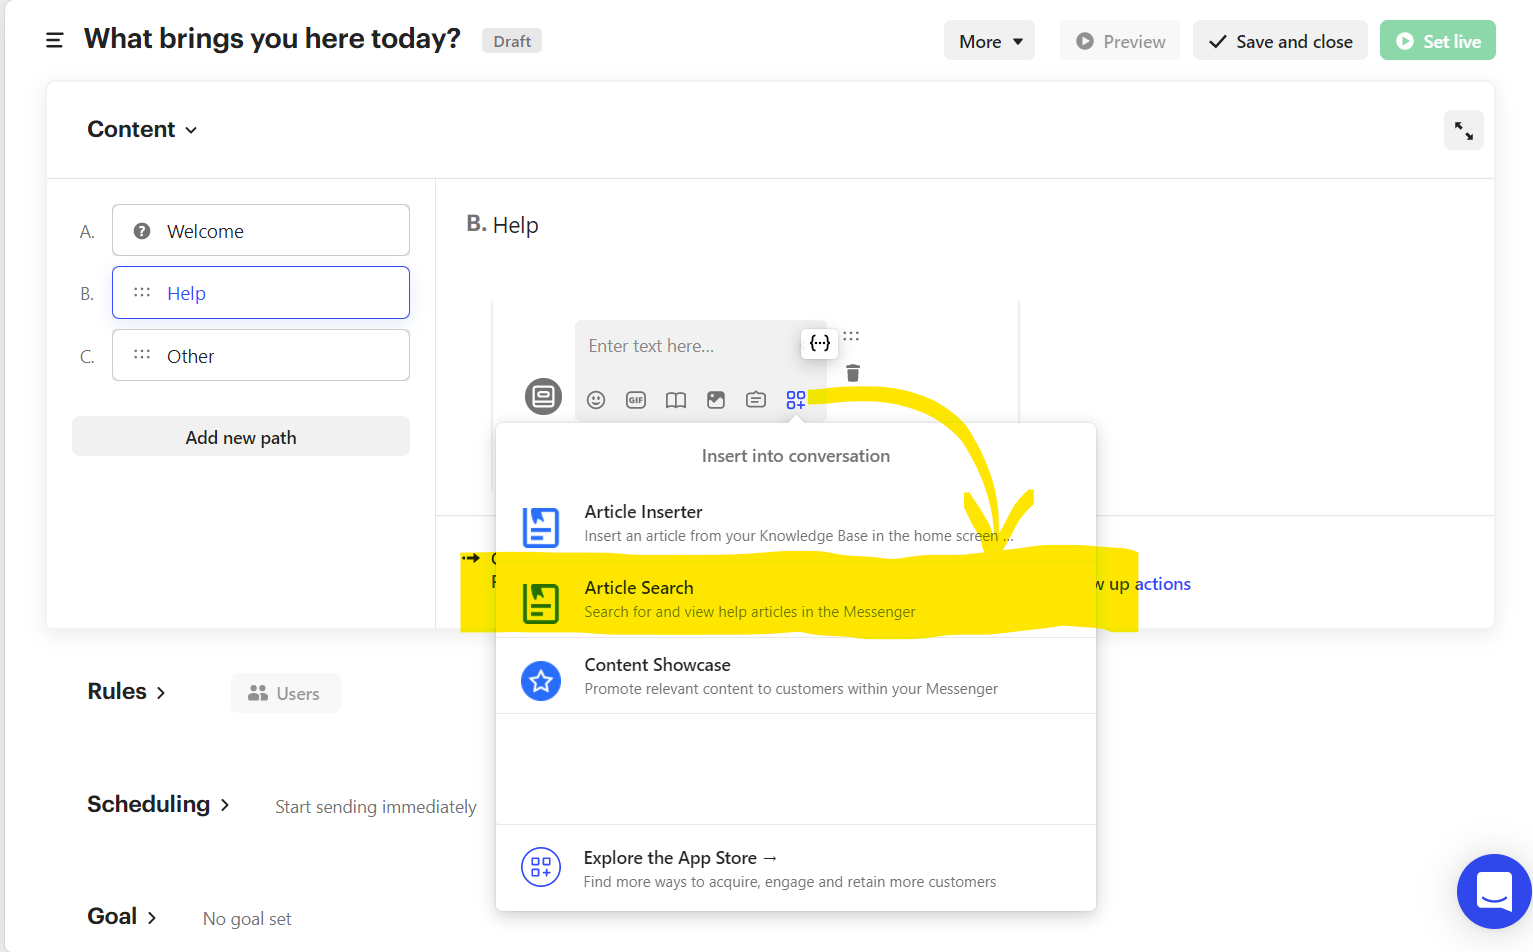1533x952 pixels.
Task: Insert an image into the message
Action: pyautogui.click(x=716, y=400)
